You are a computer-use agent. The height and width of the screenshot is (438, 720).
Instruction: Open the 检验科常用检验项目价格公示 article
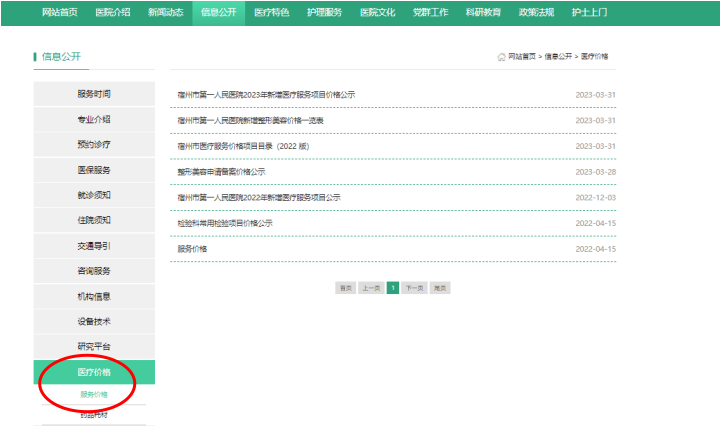click(225, 223)
